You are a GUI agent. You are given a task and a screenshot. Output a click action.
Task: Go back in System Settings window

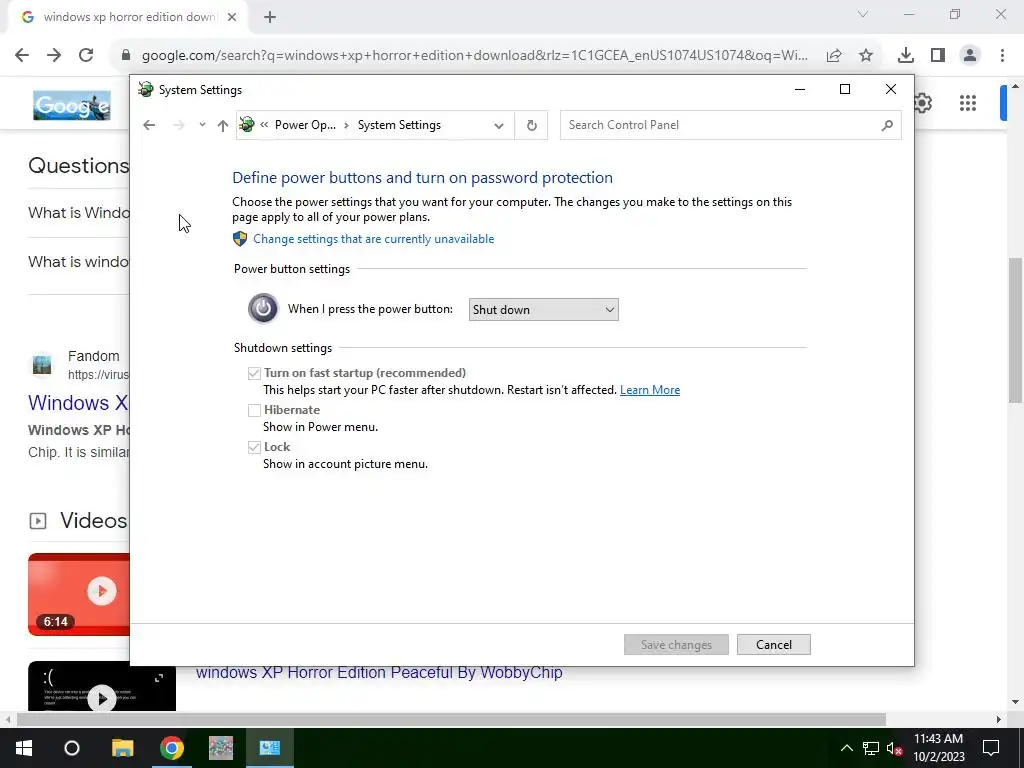tap(149, 125)
